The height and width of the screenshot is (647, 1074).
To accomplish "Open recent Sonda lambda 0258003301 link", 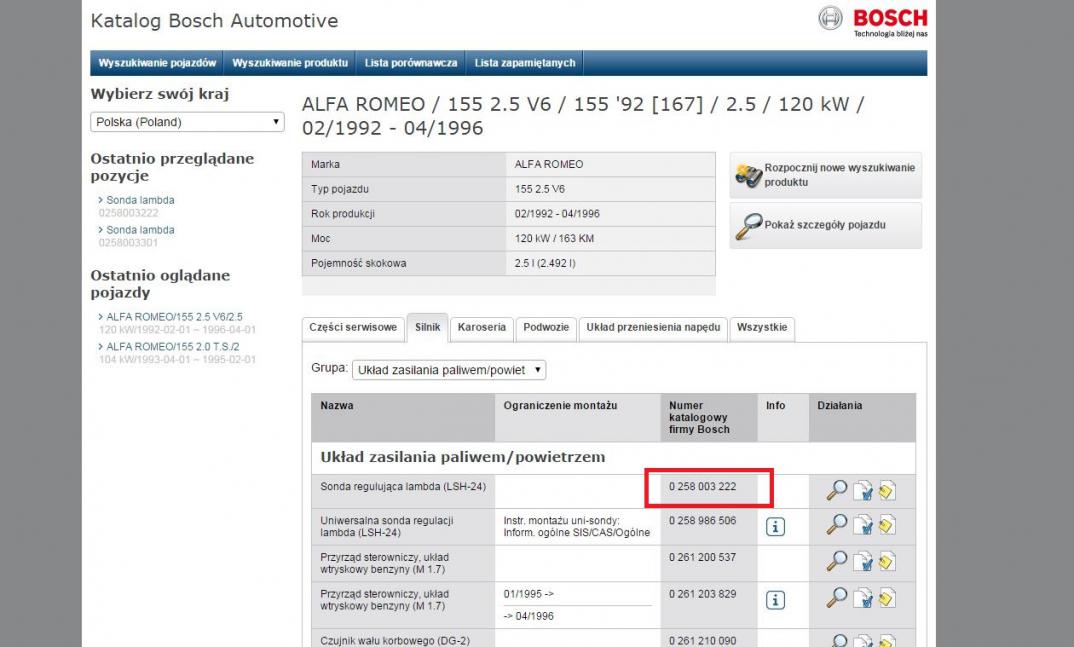I will point(140,230).
